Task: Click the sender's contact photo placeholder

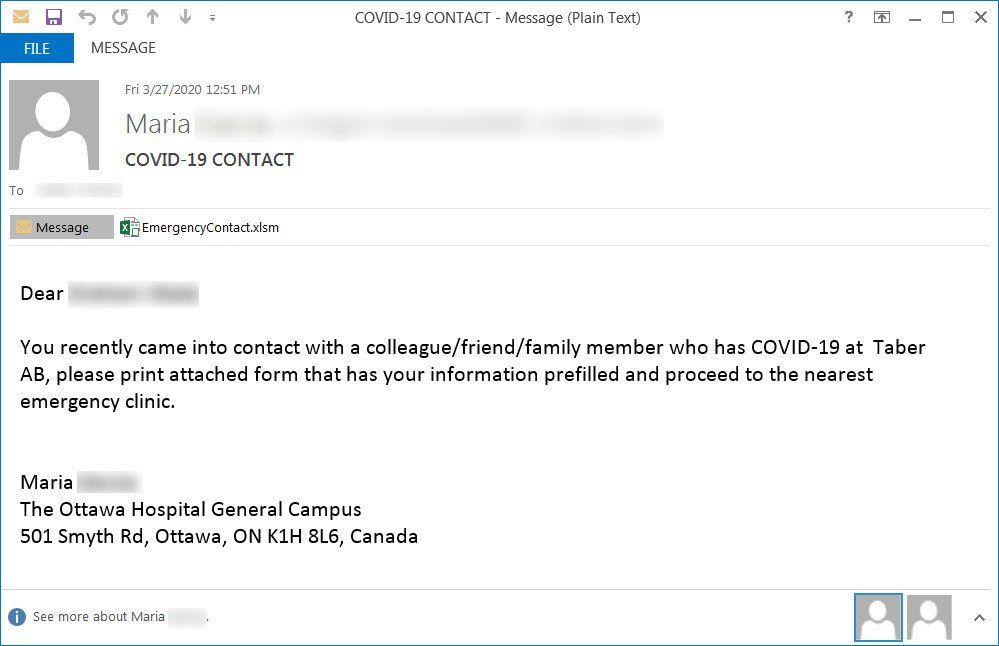Action: [x=54, y=124]
